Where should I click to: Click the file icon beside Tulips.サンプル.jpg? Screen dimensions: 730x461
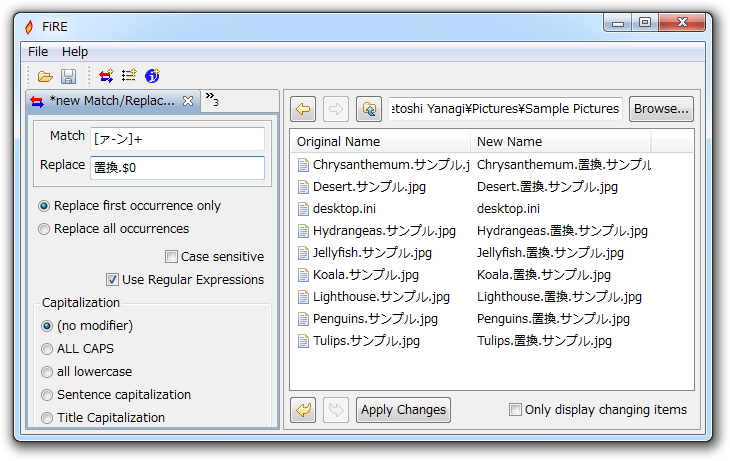click(x=303, y=341)
